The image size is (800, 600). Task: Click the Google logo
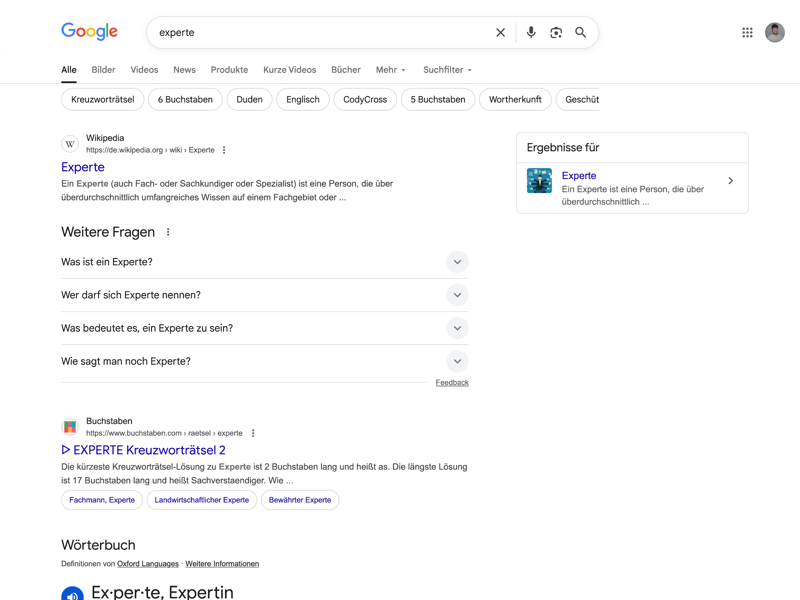tap(89, 31)
